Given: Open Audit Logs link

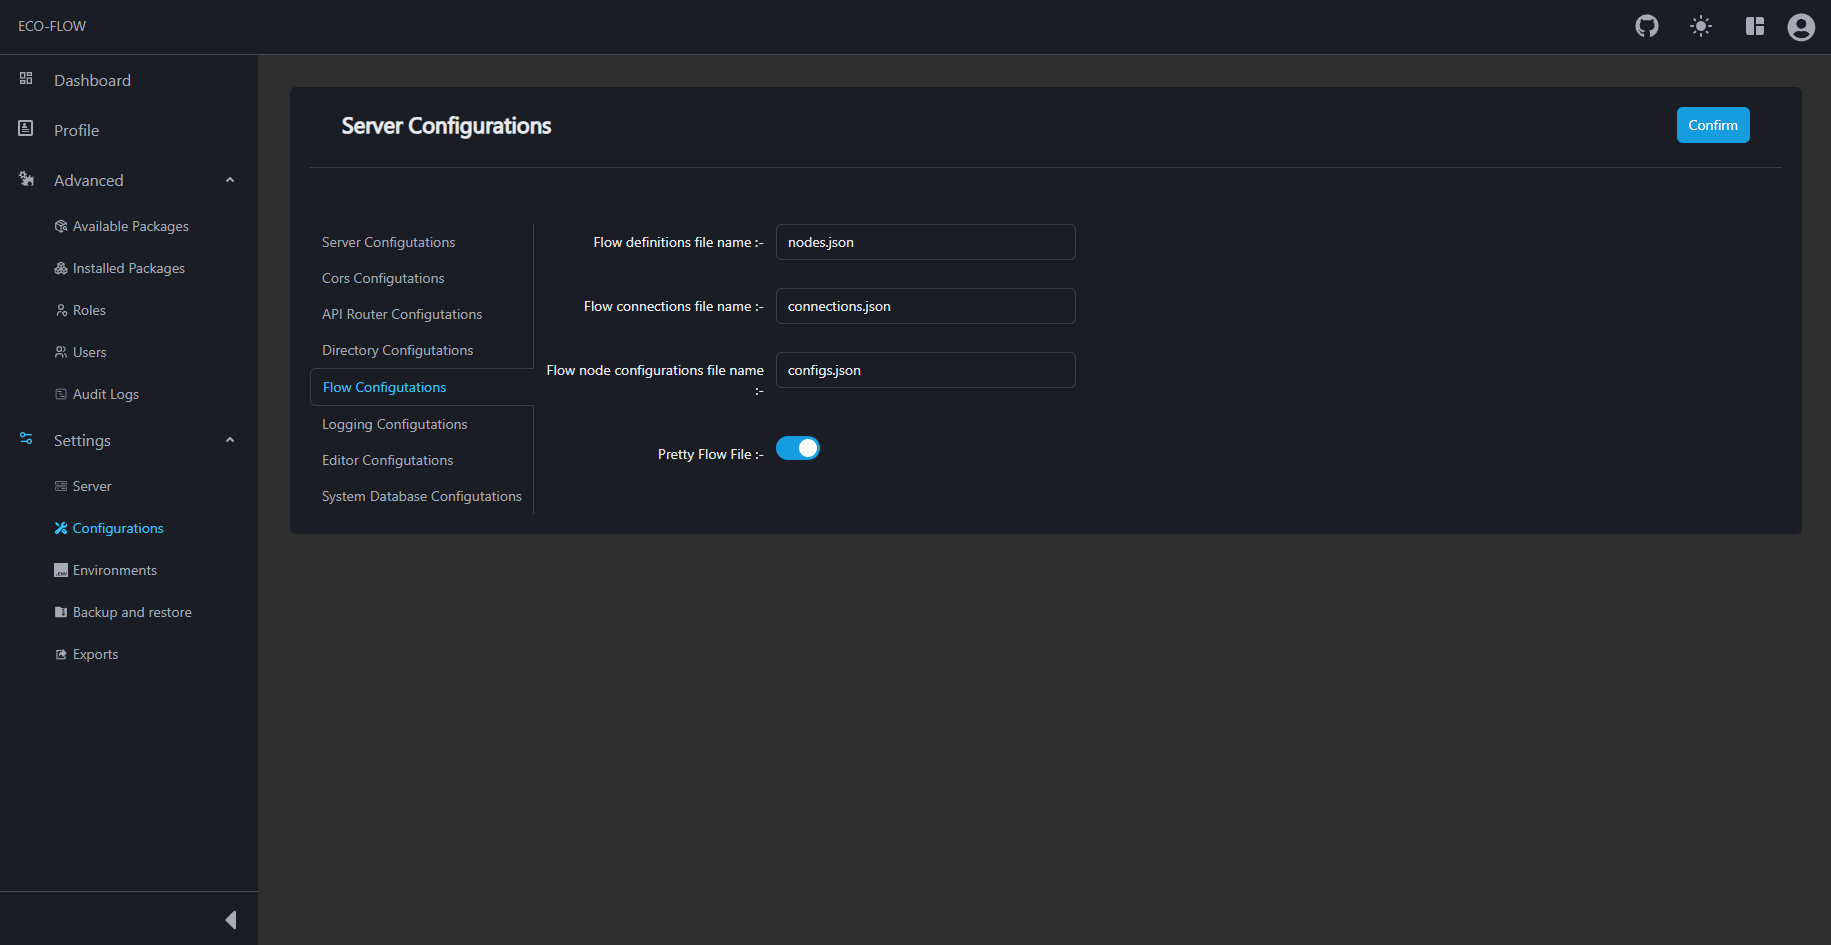Looking at the screenshot, I should point(105,394).
